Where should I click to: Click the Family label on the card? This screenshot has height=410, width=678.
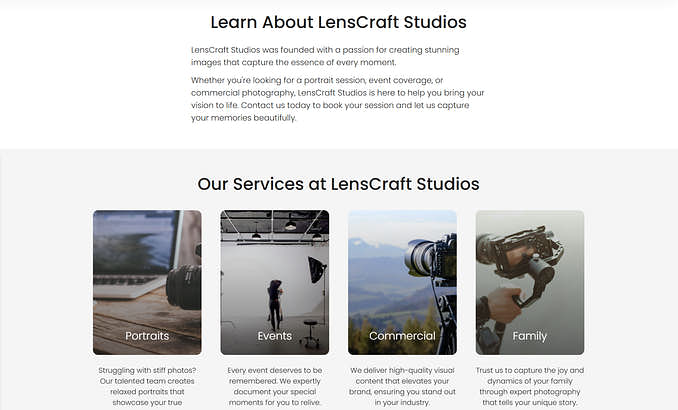coord(530,336)
